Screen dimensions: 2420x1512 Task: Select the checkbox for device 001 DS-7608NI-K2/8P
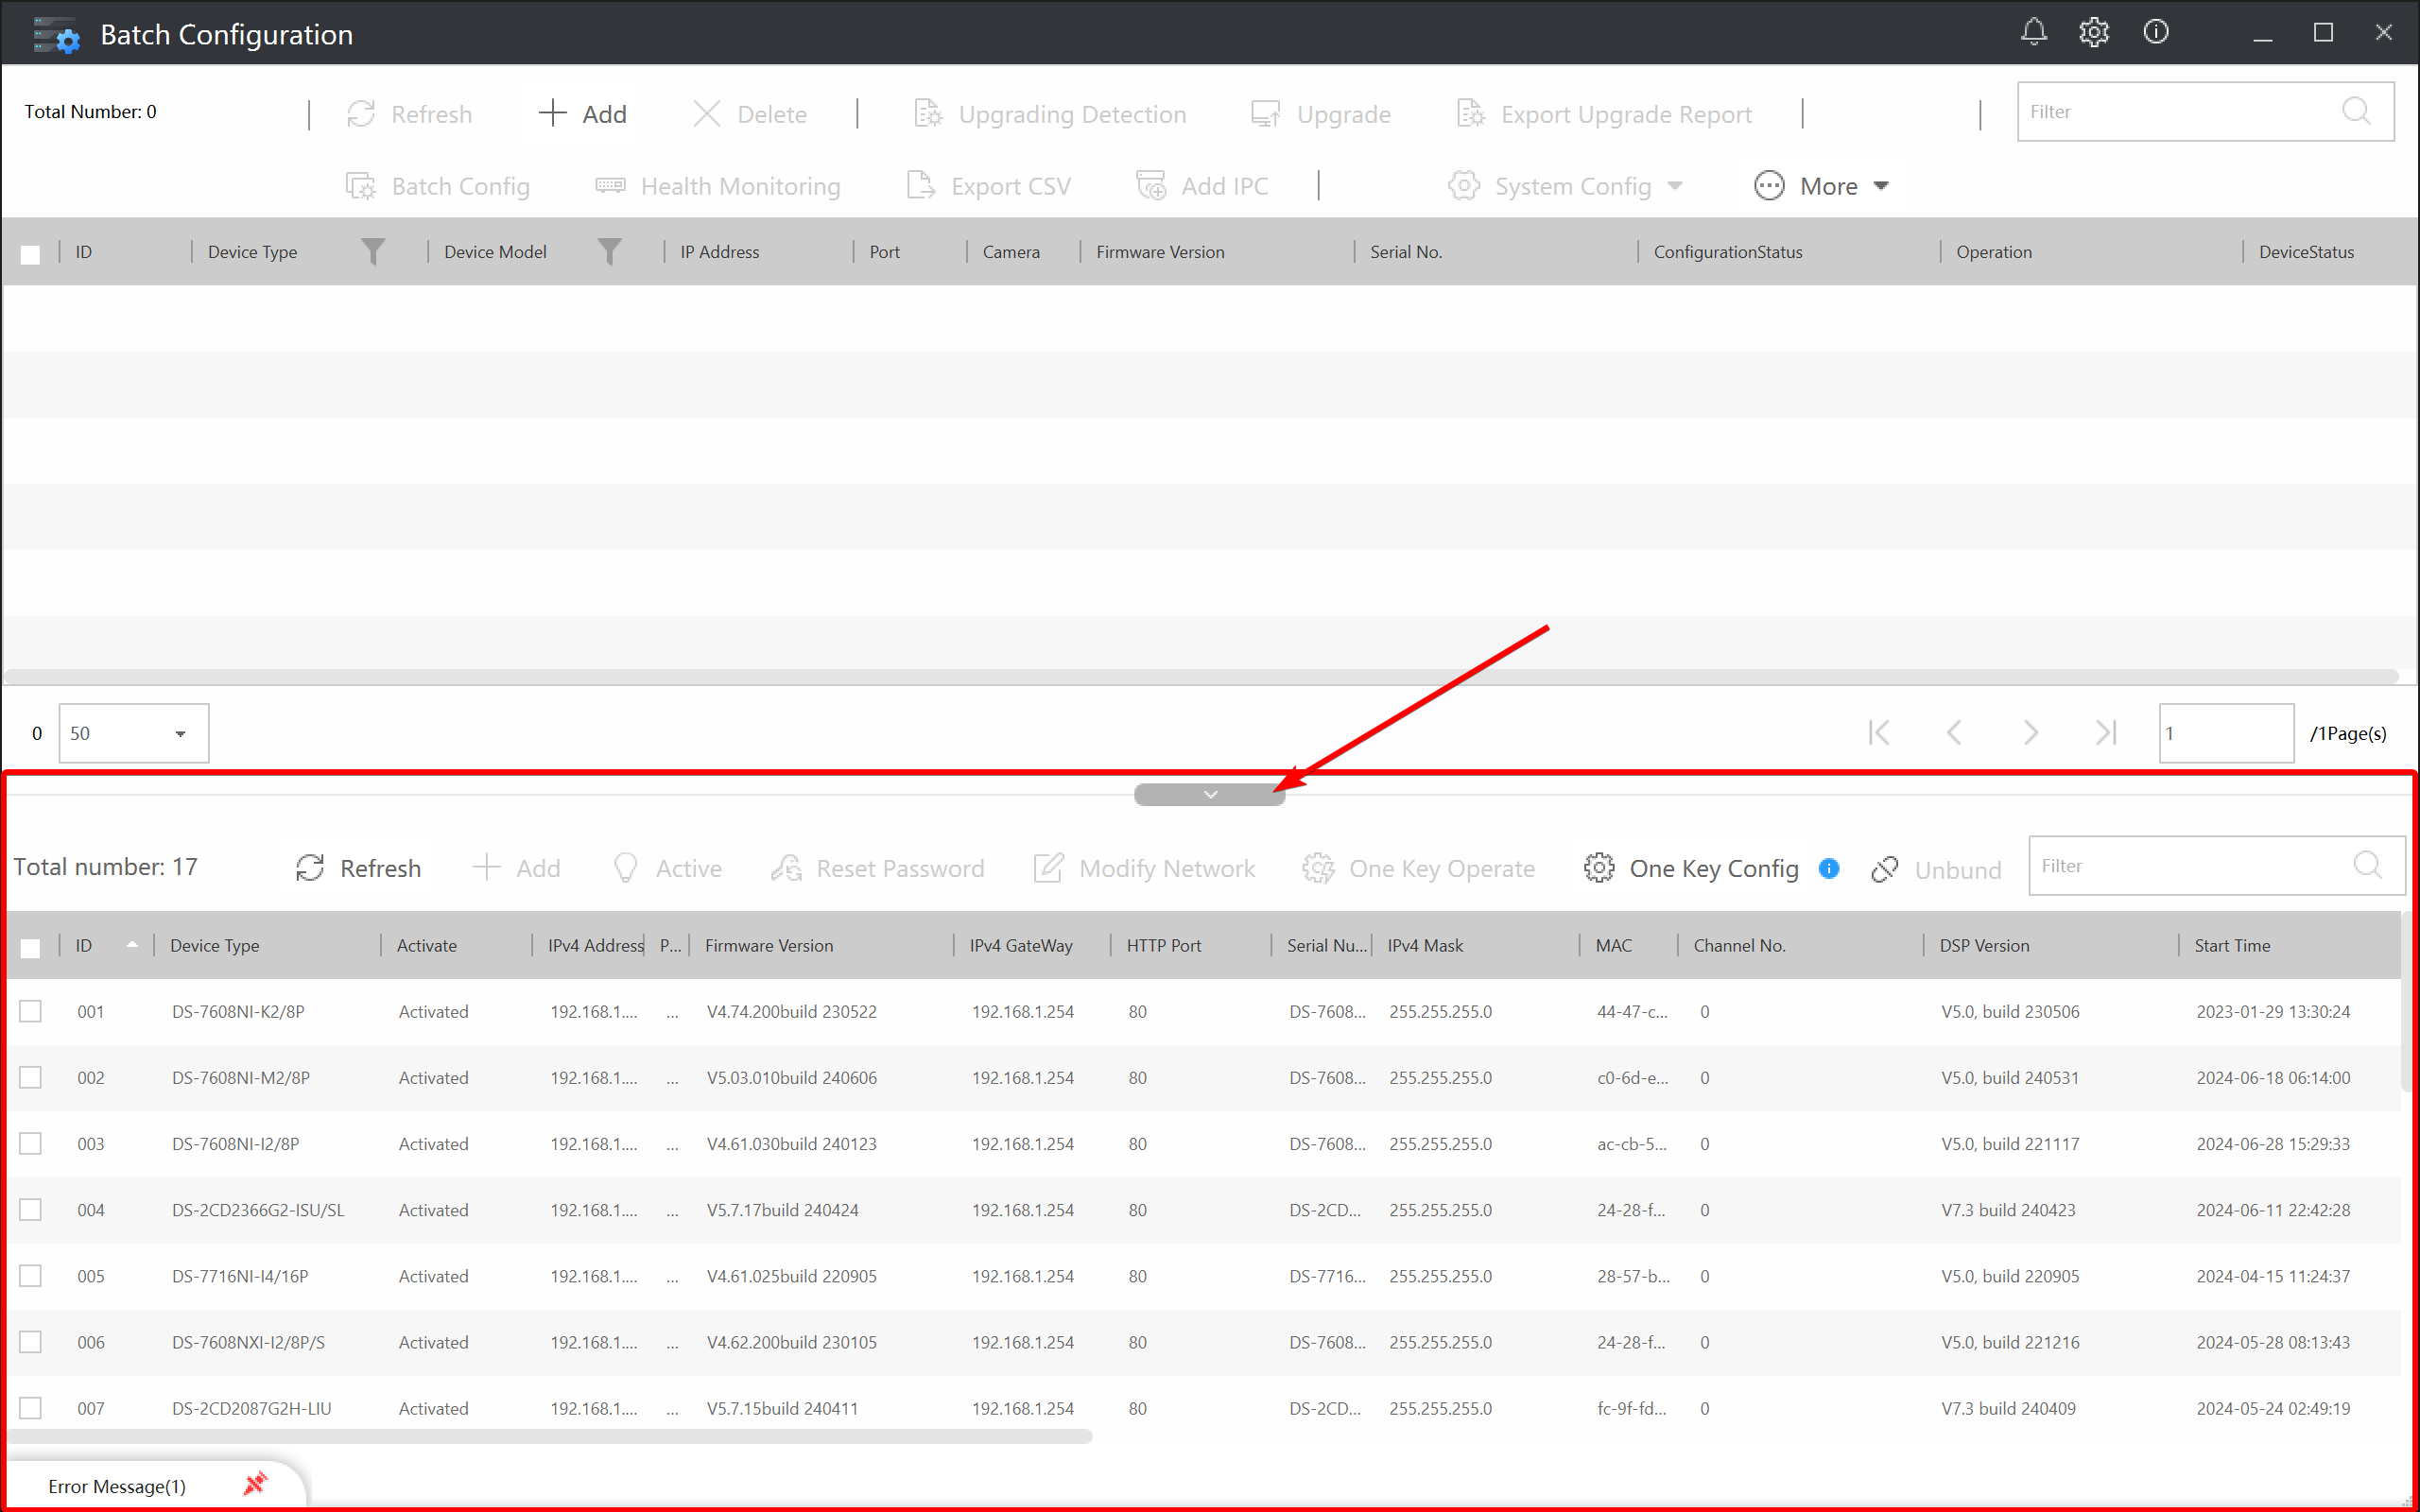click(x=30, y=1011)
